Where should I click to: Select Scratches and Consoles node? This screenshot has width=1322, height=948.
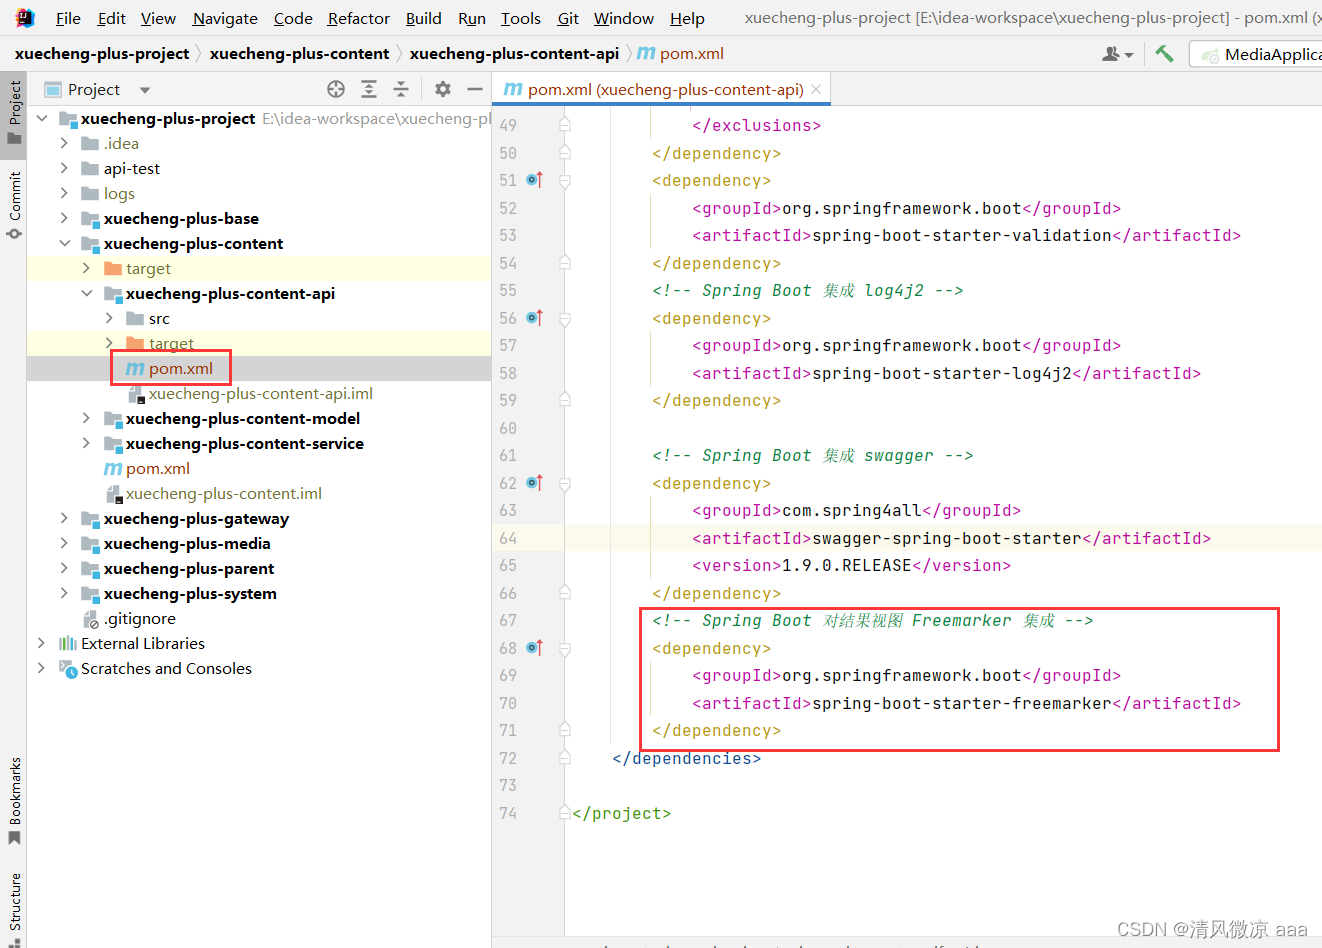[x=166, y=668]
